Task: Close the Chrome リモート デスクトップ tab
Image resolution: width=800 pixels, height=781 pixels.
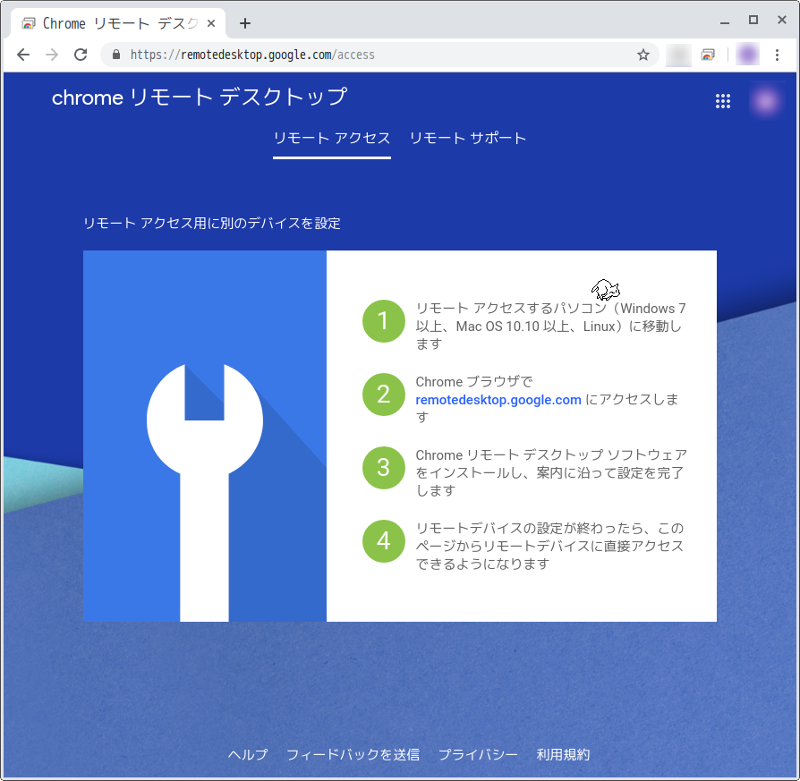Action: pyautogui.click(x=211, y=23)
